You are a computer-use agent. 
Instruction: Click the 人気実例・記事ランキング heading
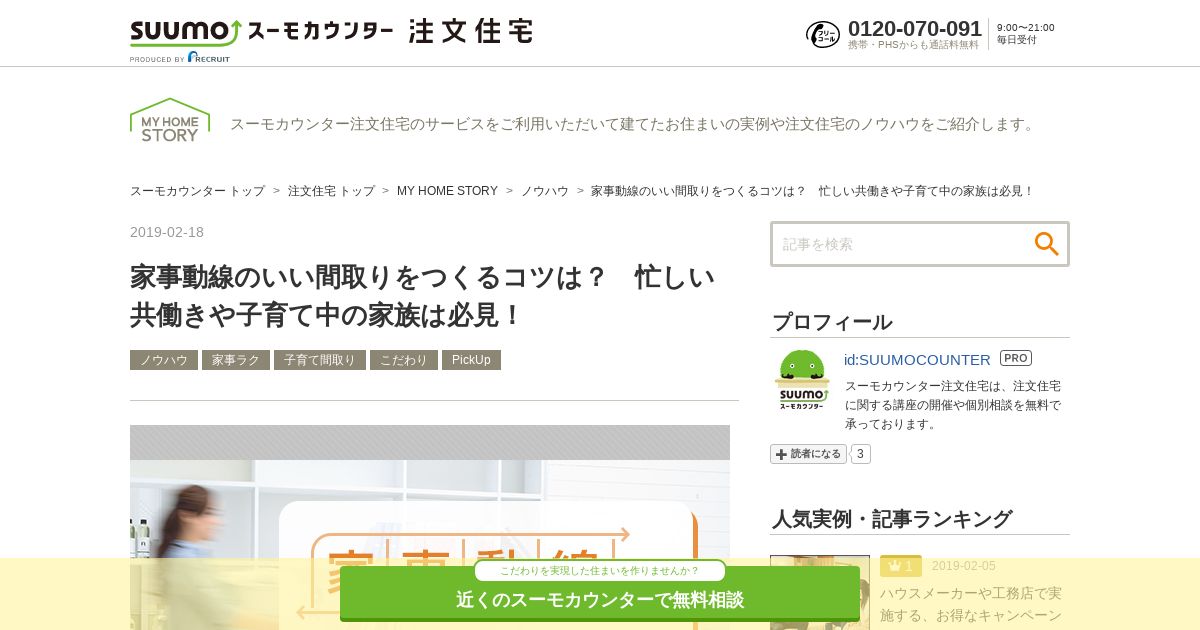tap(892, 519)
